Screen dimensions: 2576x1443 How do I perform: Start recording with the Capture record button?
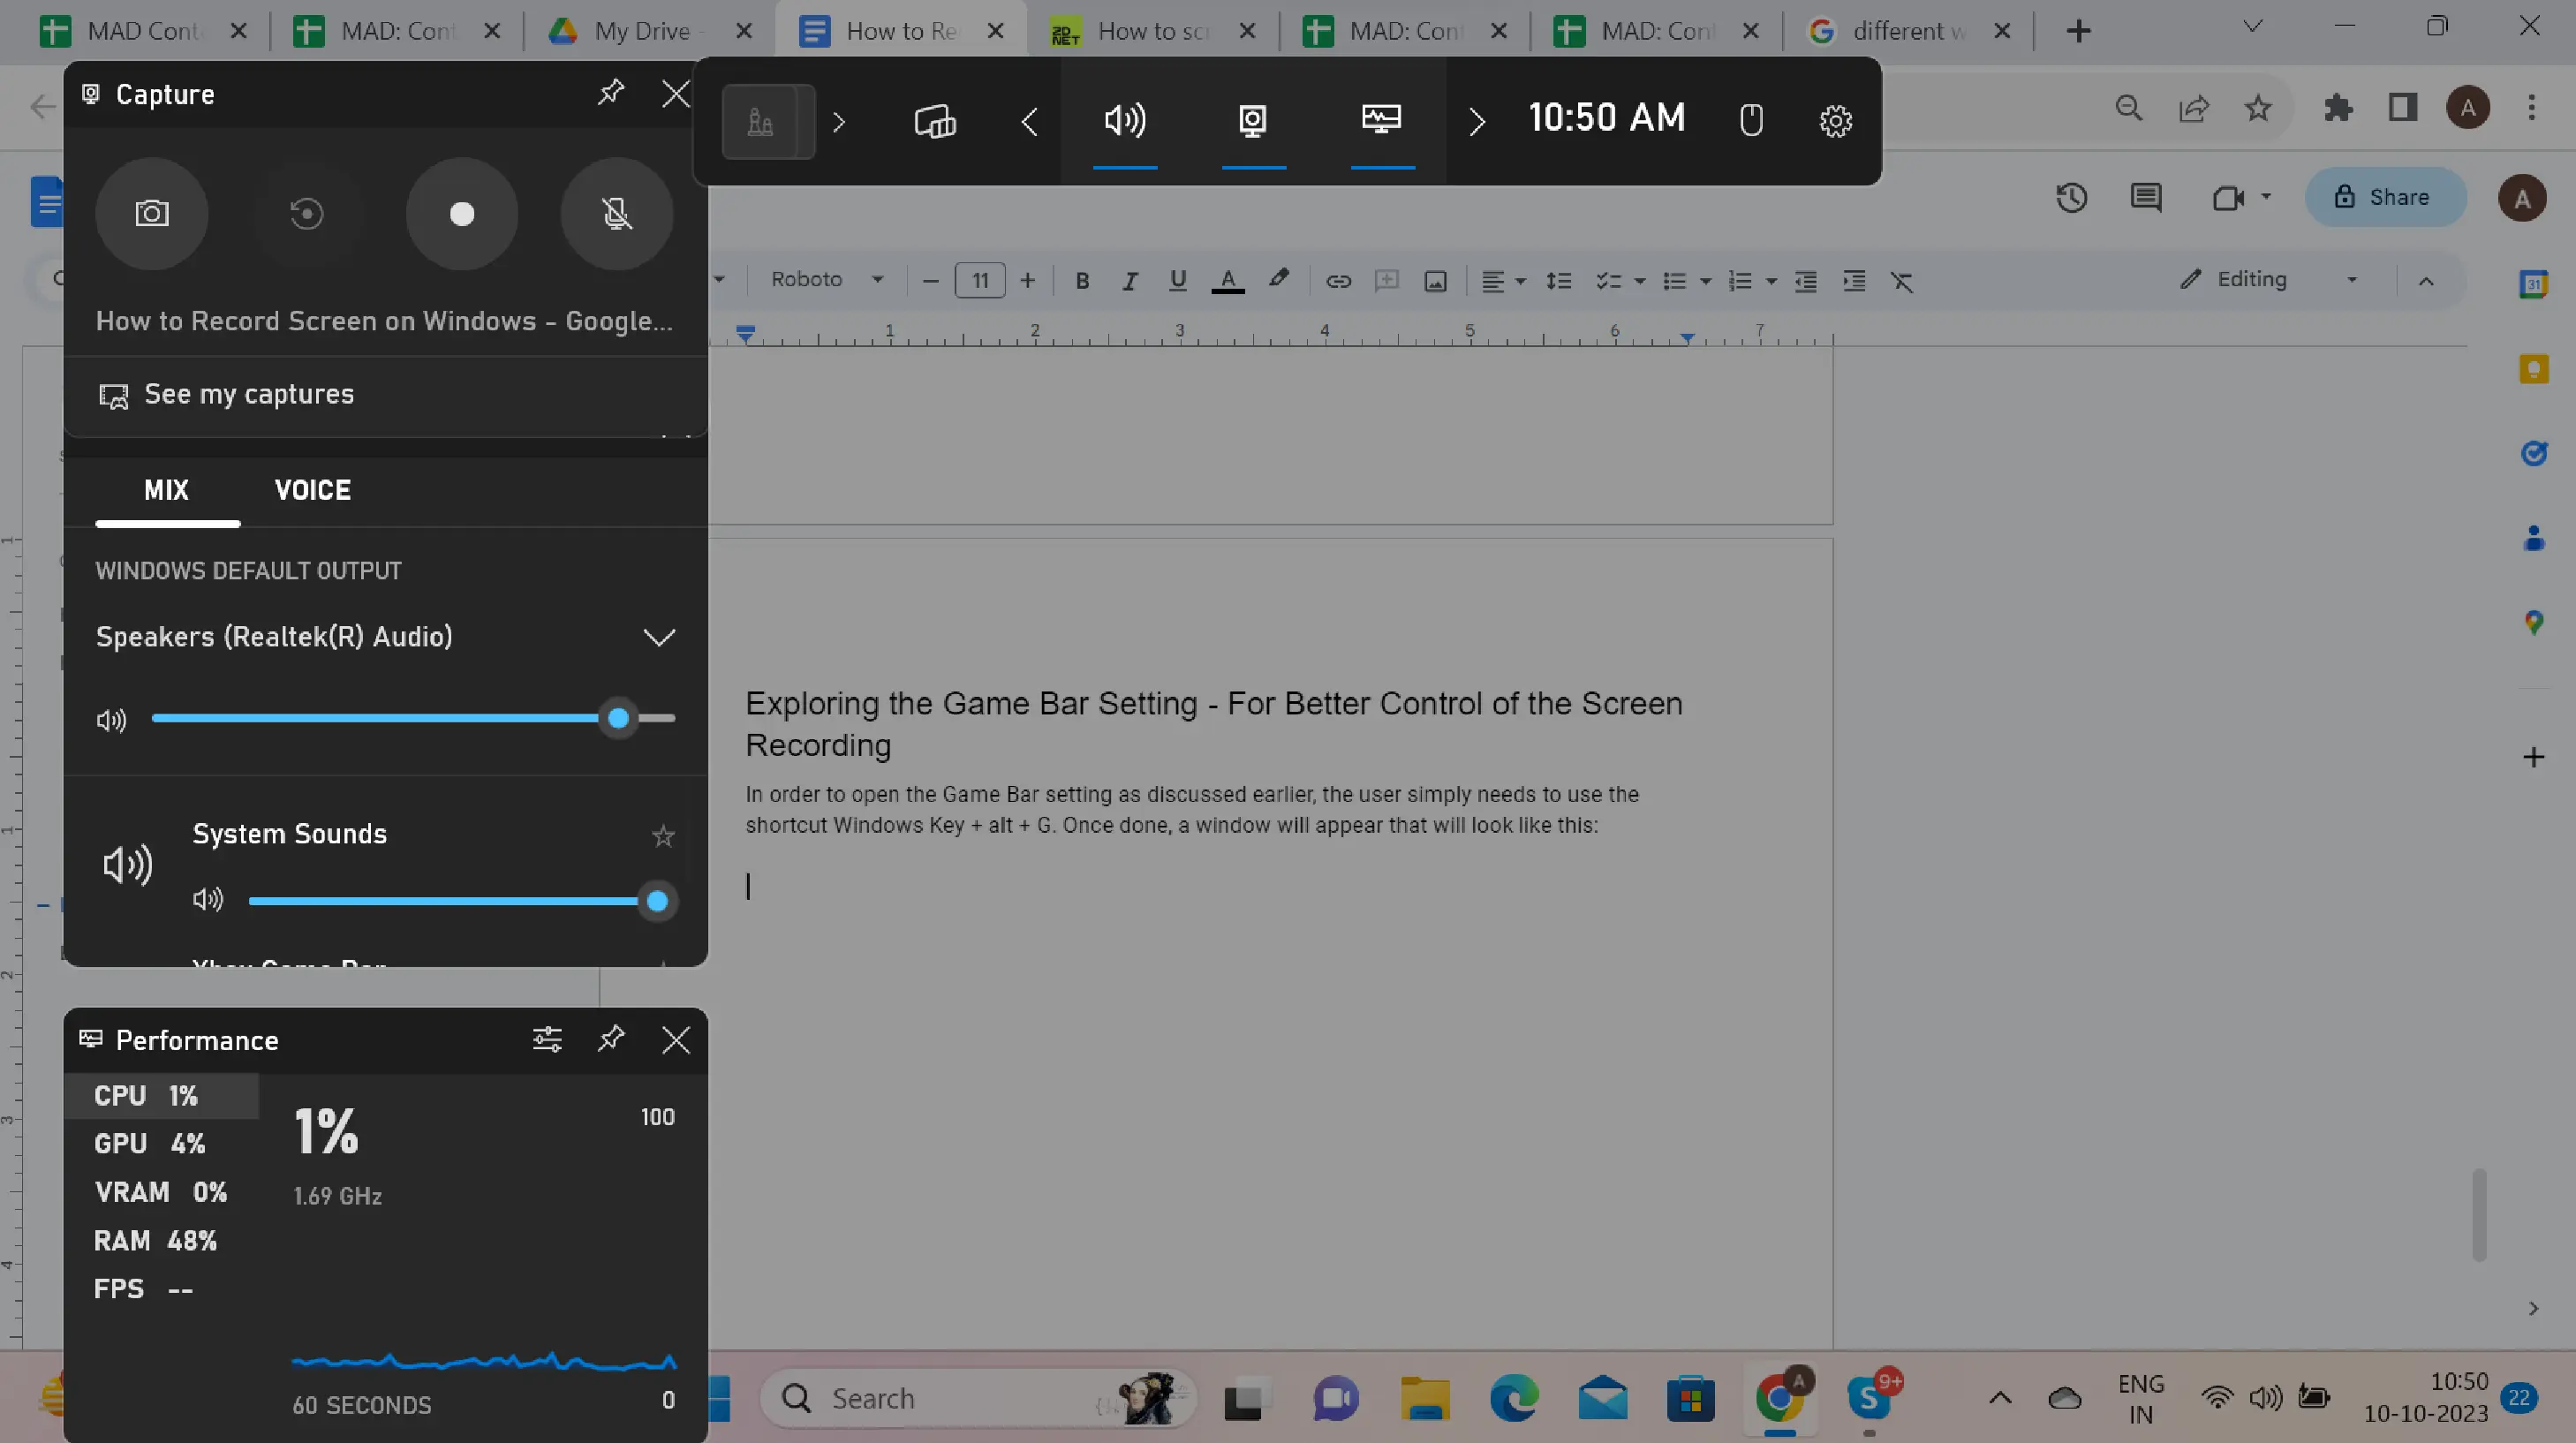click(462, 213)
